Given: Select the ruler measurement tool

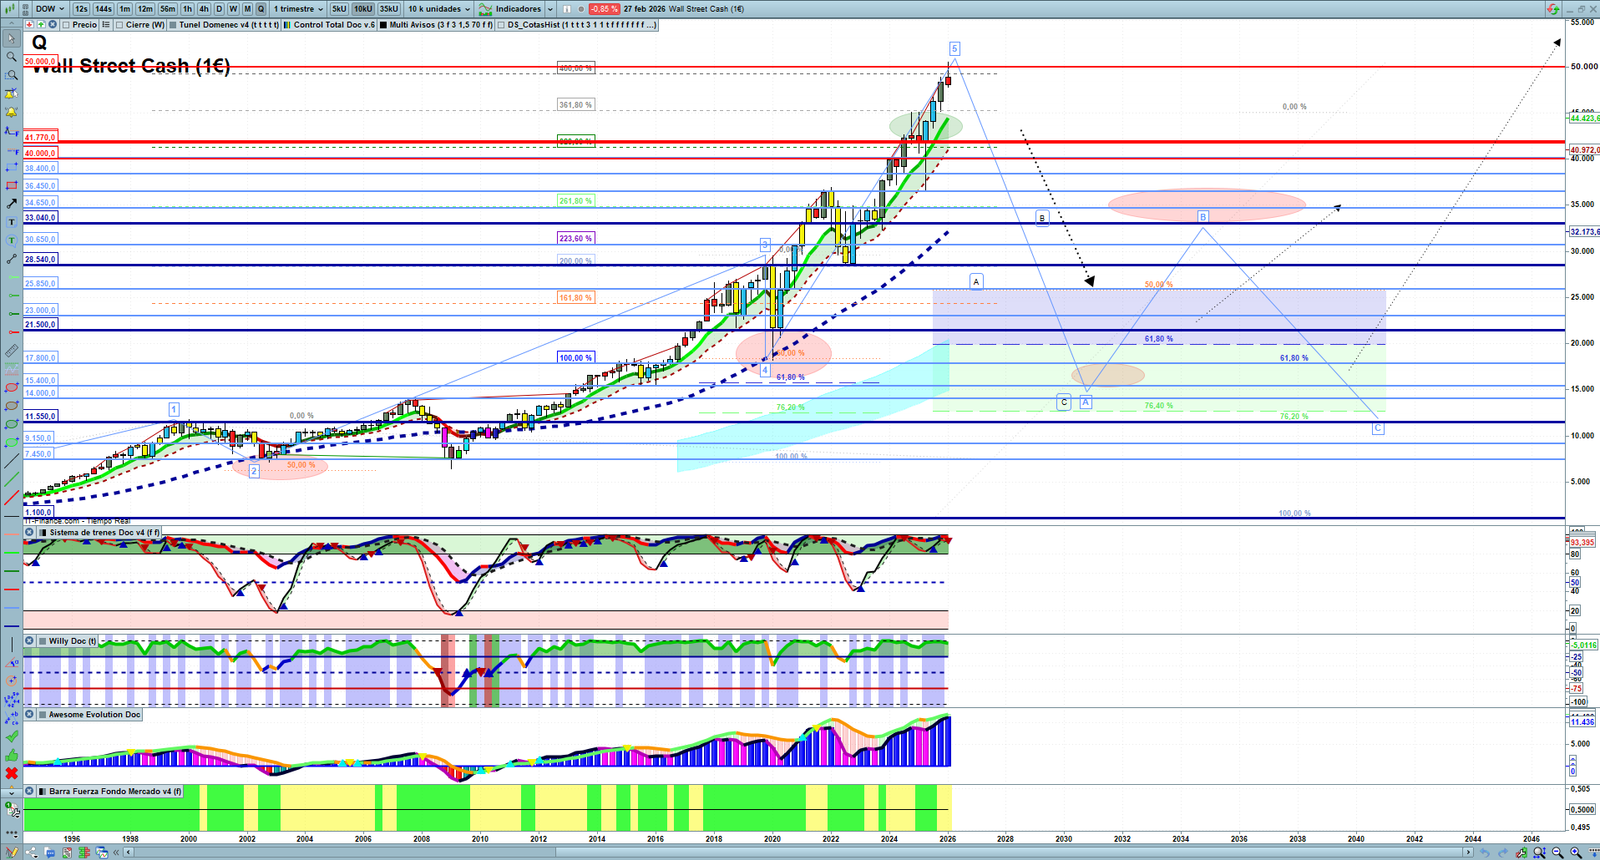Looking at the screenshot, I should click(x=11, y=351).
